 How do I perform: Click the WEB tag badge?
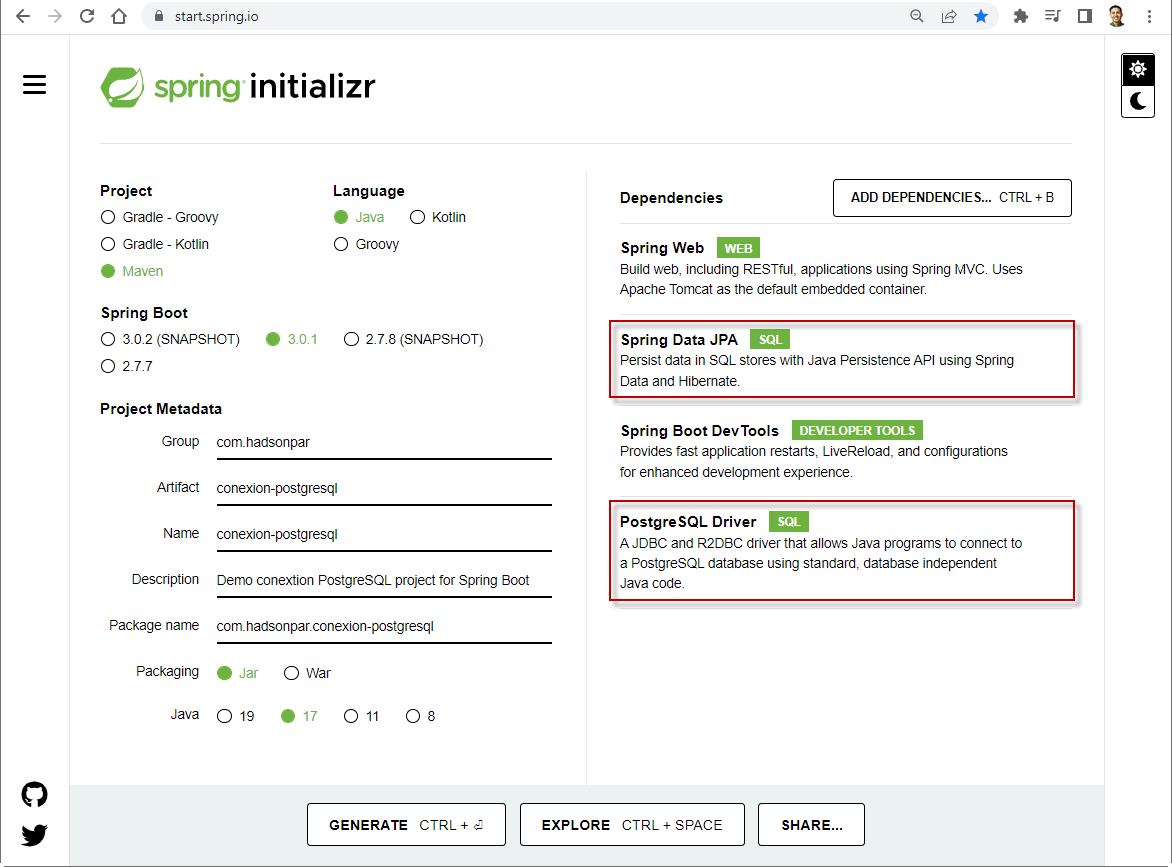click(x=738, y=248)
